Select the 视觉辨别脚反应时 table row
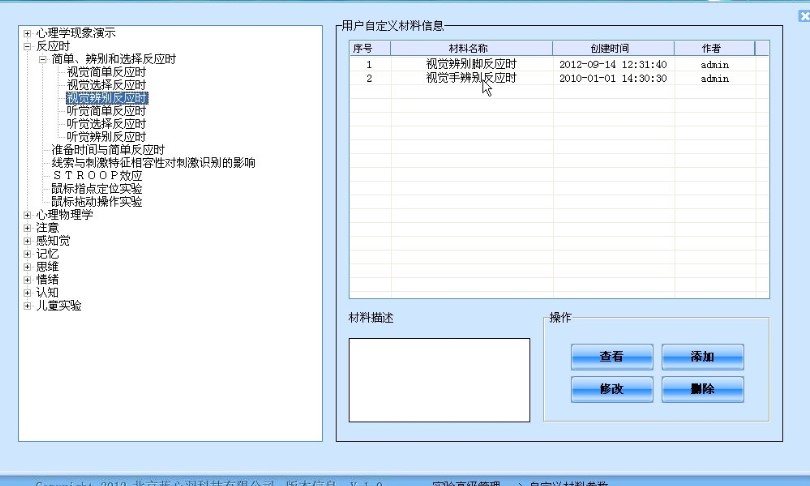 [x=470, y=64]
